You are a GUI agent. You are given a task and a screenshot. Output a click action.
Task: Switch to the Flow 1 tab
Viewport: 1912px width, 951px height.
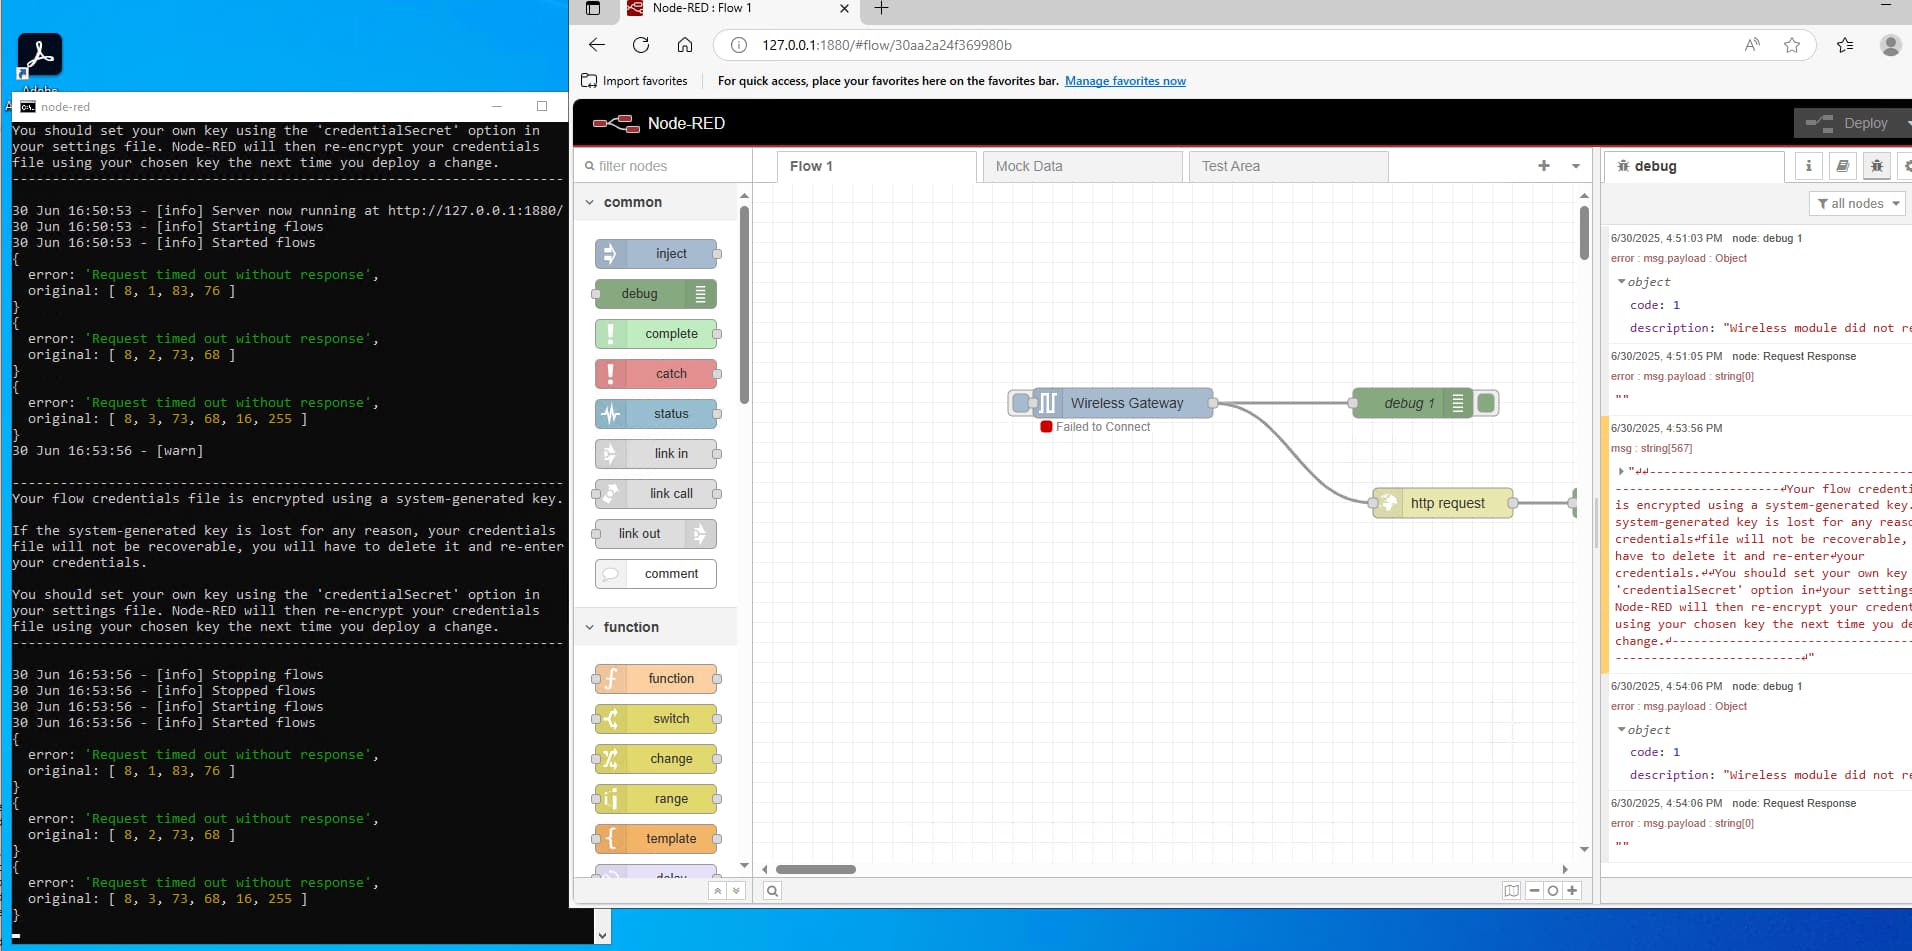click(876, 166)
